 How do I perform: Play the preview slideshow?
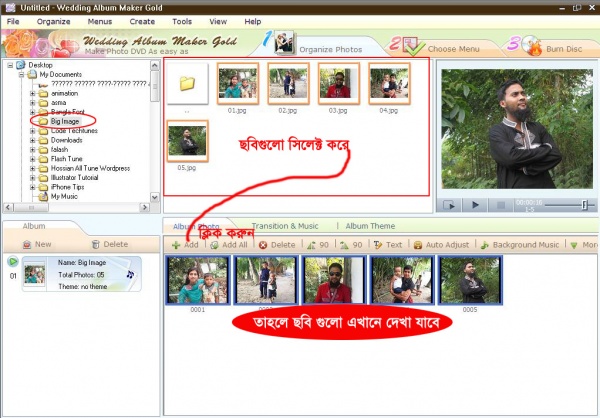475,205
